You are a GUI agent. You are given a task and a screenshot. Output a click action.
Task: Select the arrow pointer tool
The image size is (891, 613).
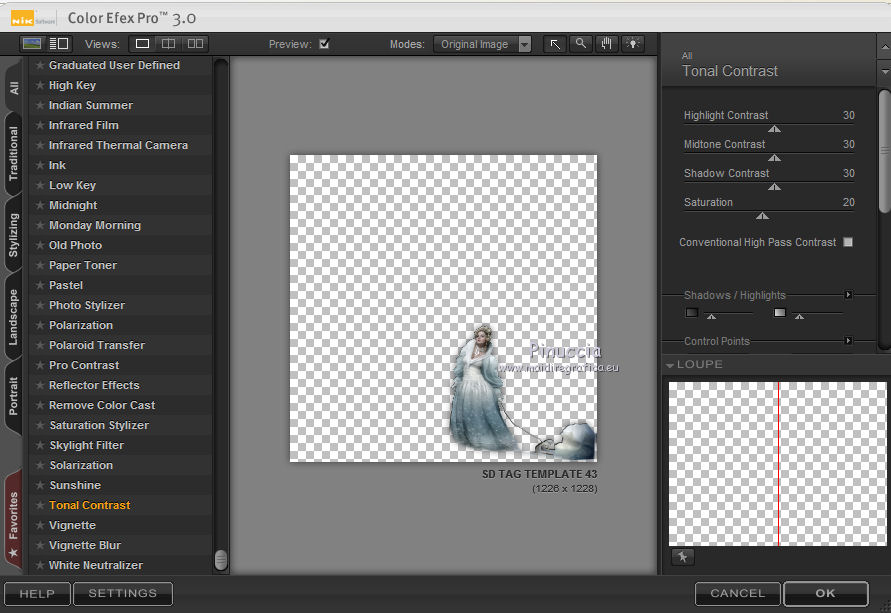555,44
